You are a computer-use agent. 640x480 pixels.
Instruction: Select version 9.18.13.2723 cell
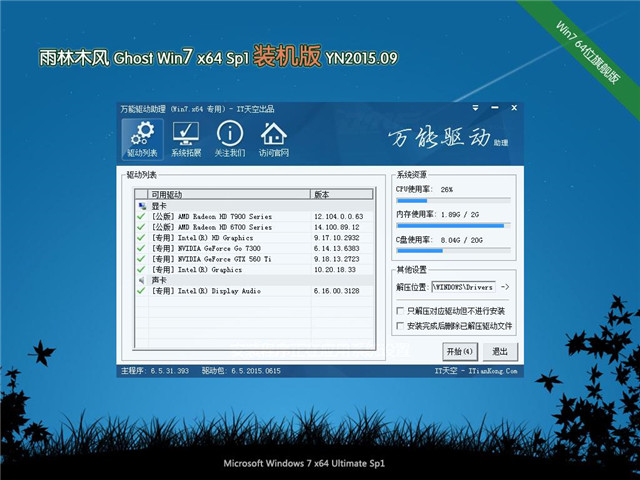click(x=337, y=259)
